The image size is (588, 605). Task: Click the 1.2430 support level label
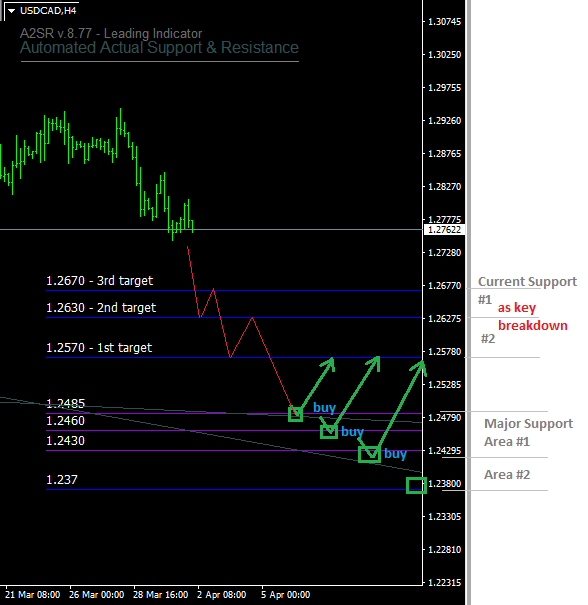point(66,441)
